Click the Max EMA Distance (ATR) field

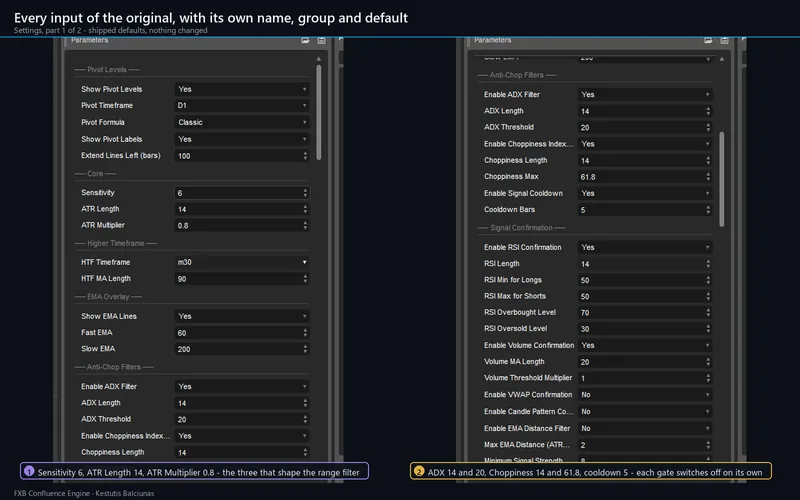pos(645,445)
